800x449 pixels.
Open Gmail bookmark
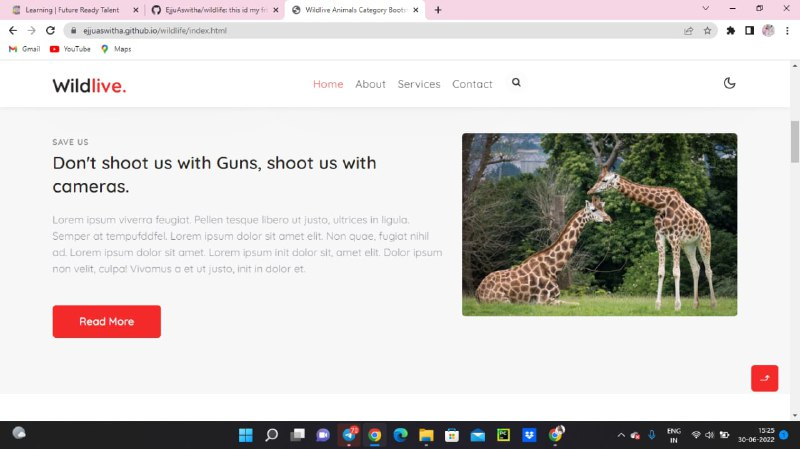(24, 49)
